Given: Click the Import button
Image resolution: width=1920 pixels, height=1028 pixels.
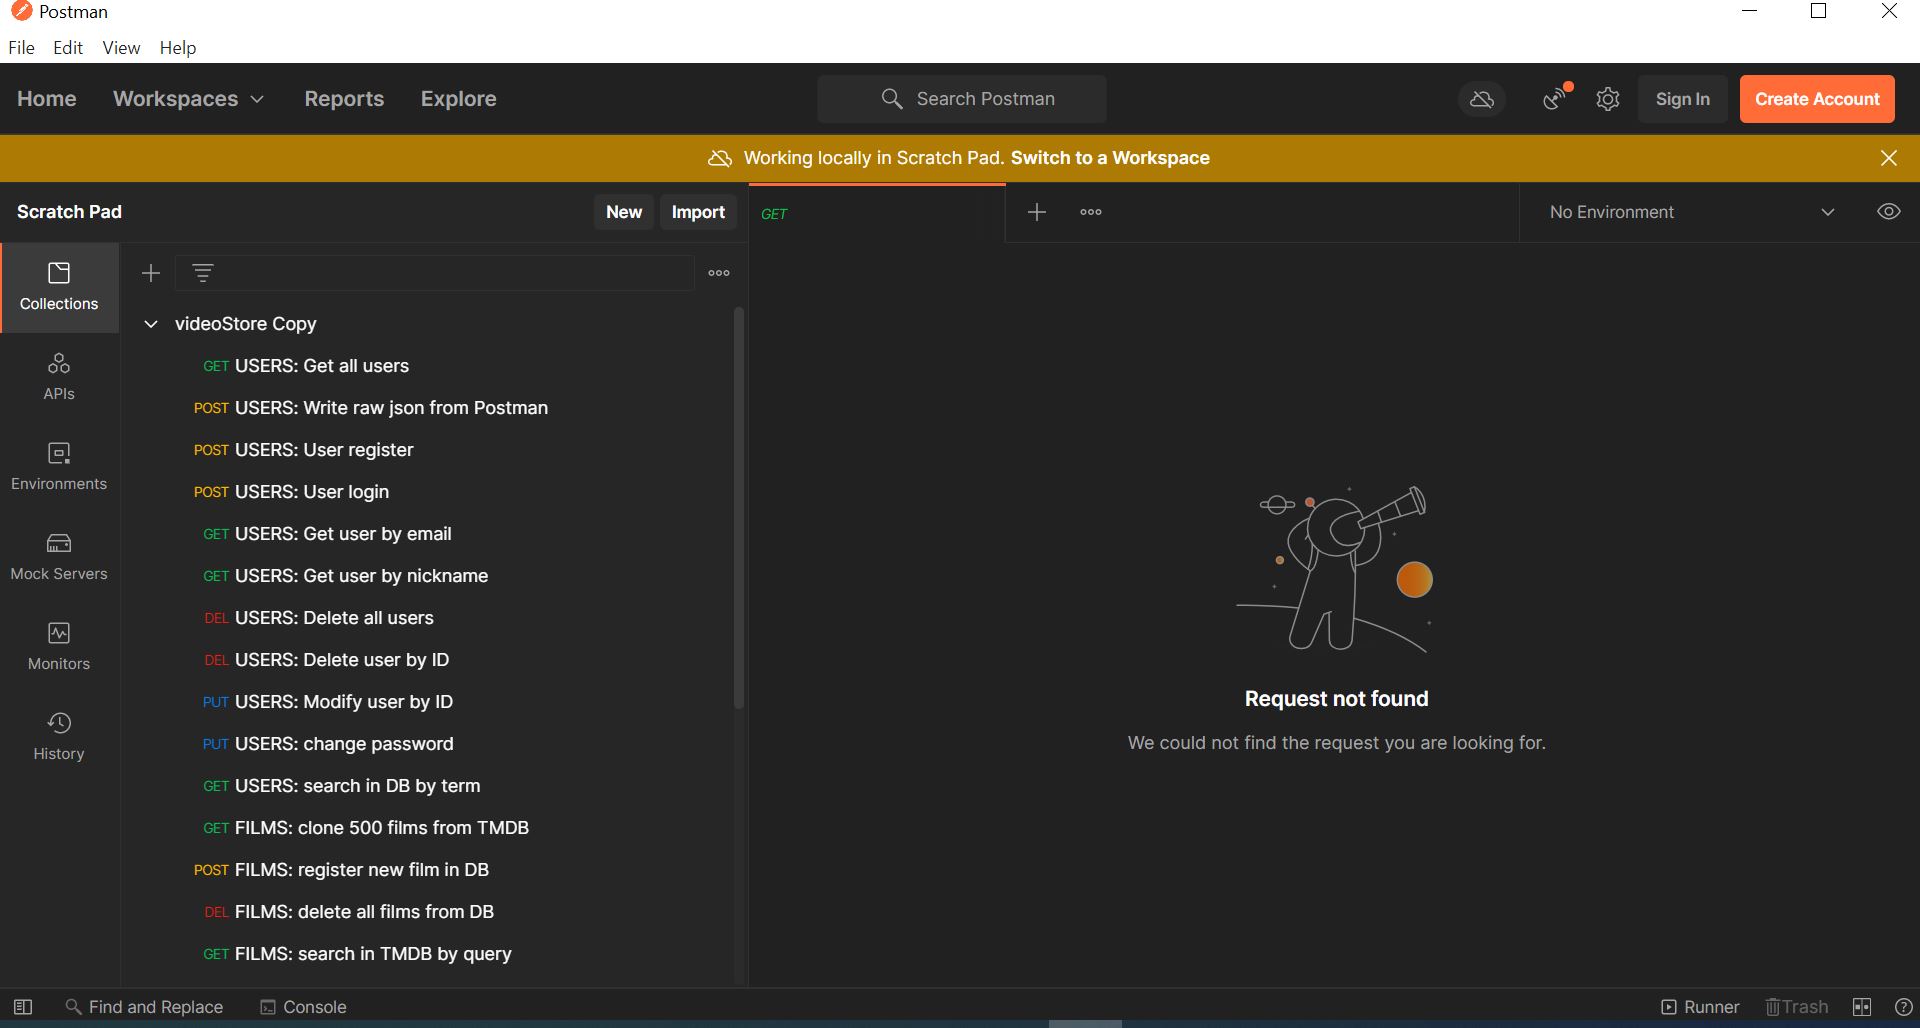Looking at the screenshot, I should click(x=698, y=212).
